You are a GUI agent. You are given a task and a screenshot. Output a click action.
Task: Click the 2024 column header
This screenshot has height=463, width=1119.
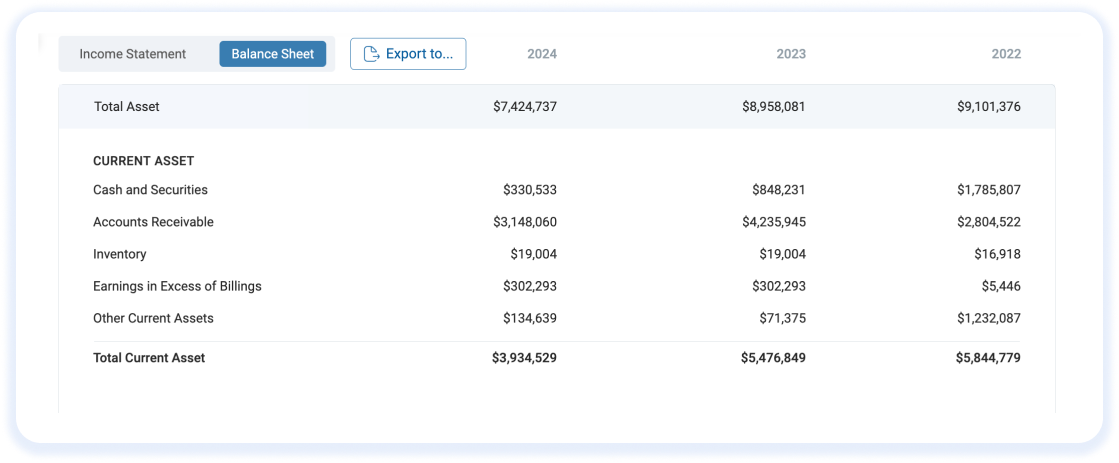pos(542,54)
